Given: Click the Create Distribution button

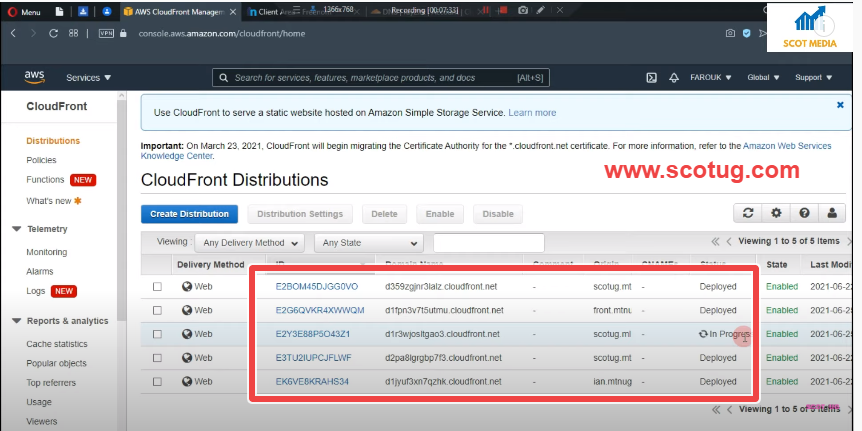Looking at the screenshot, I should coord(189,214).
